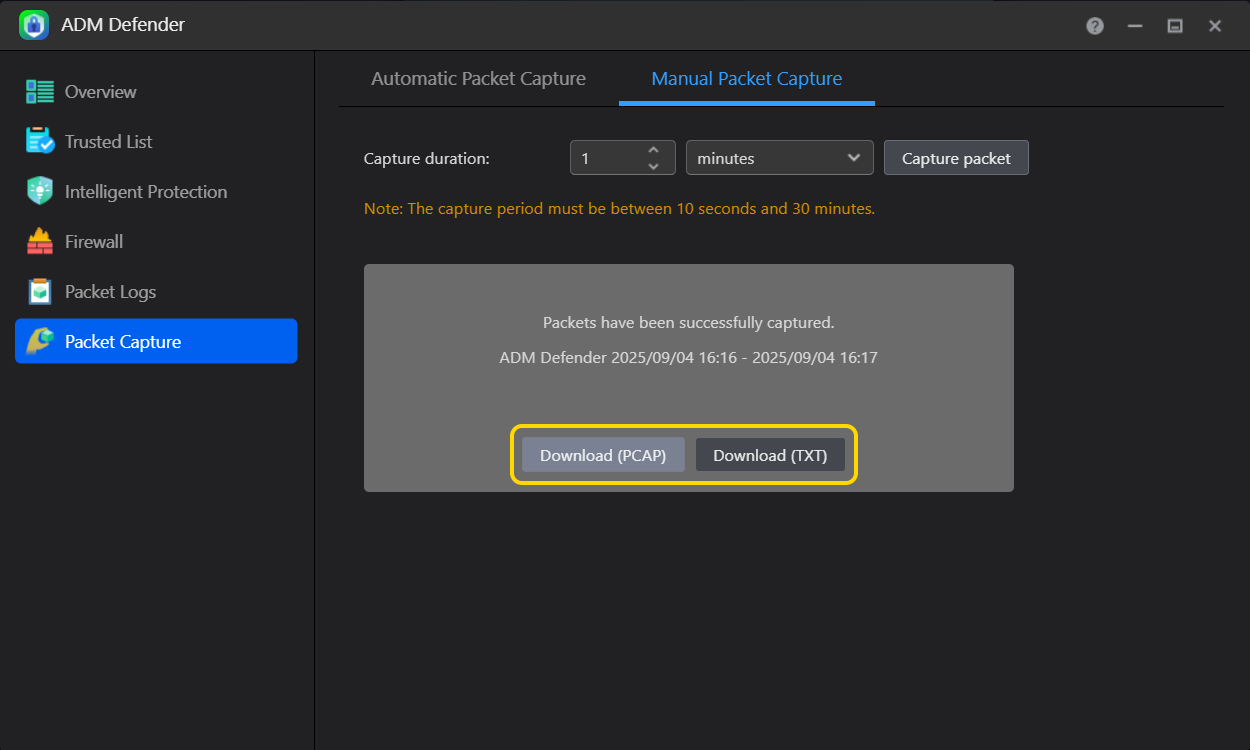Open the minutes unit dropdown
1250x750 pixels.
(x=780, y=158)
